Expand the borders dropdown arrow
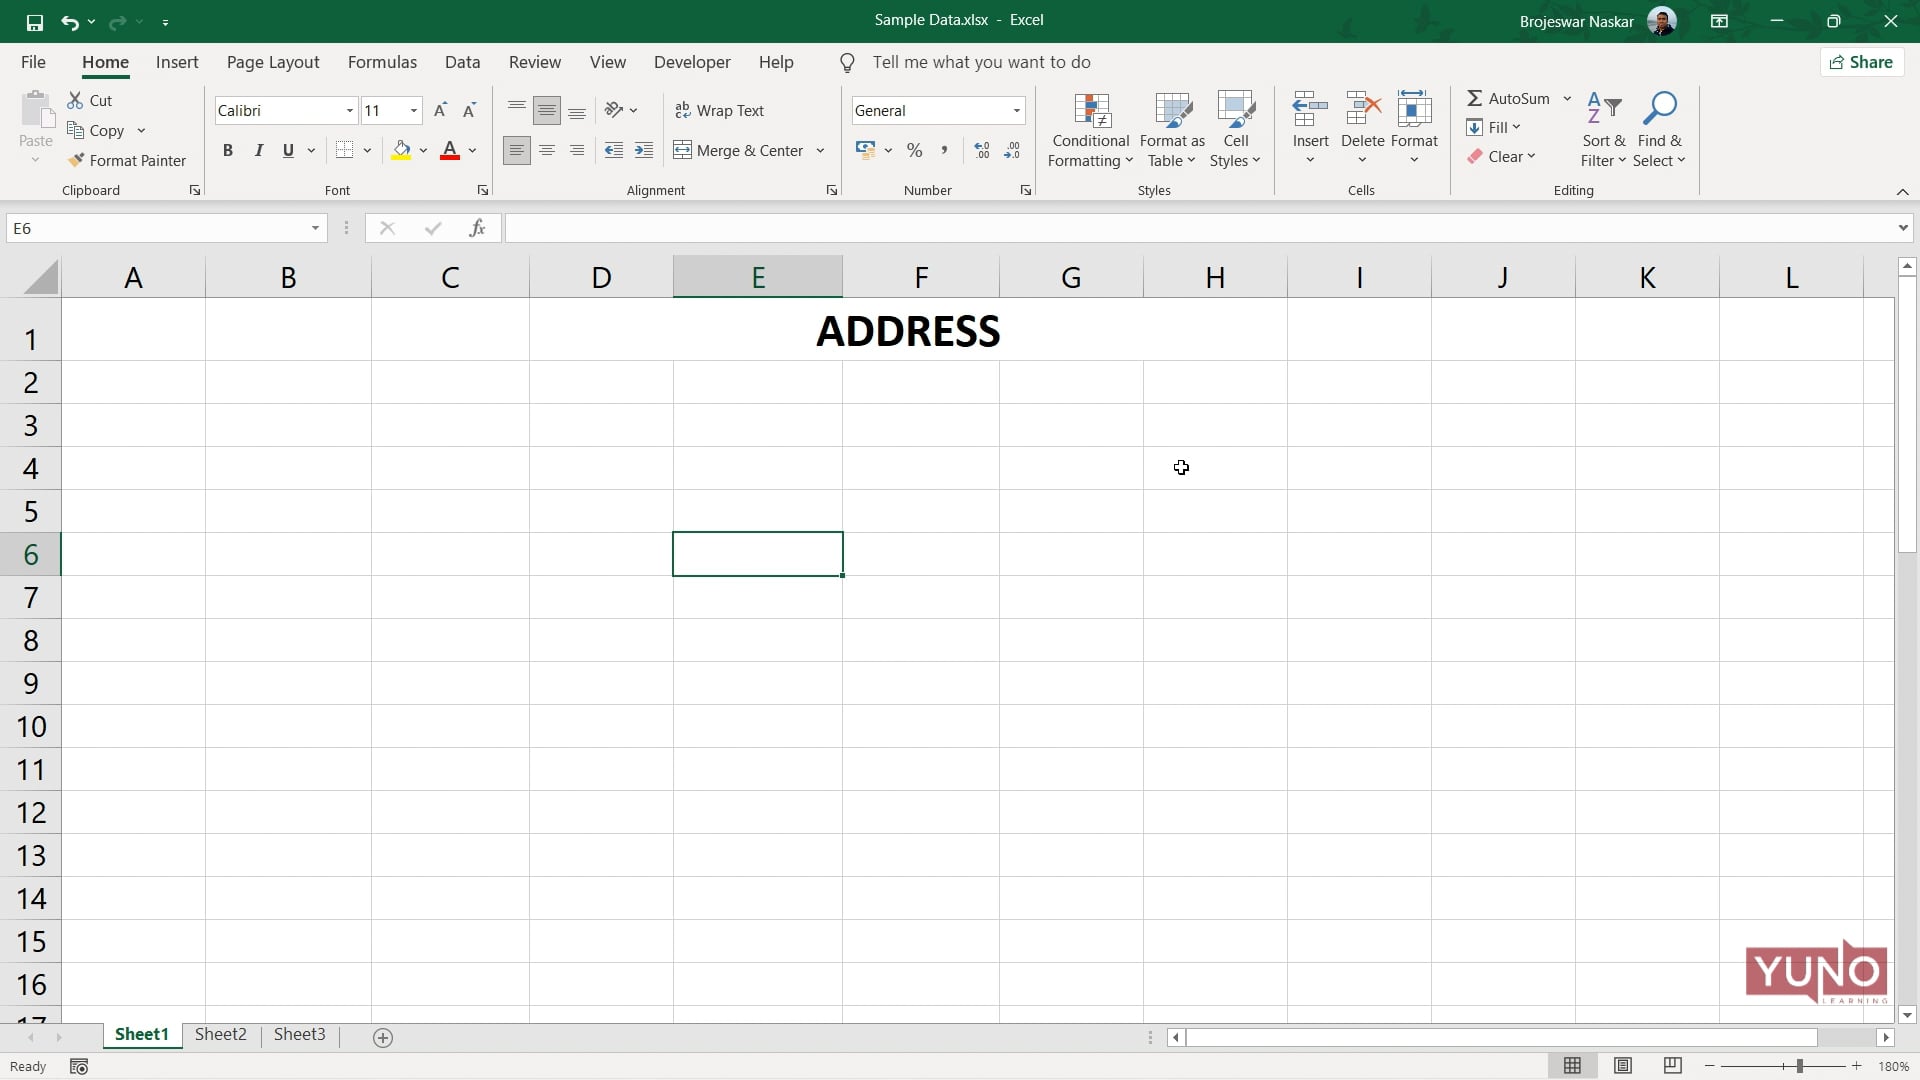This screenshot has width=1920, height=1080. pos(367,150)
